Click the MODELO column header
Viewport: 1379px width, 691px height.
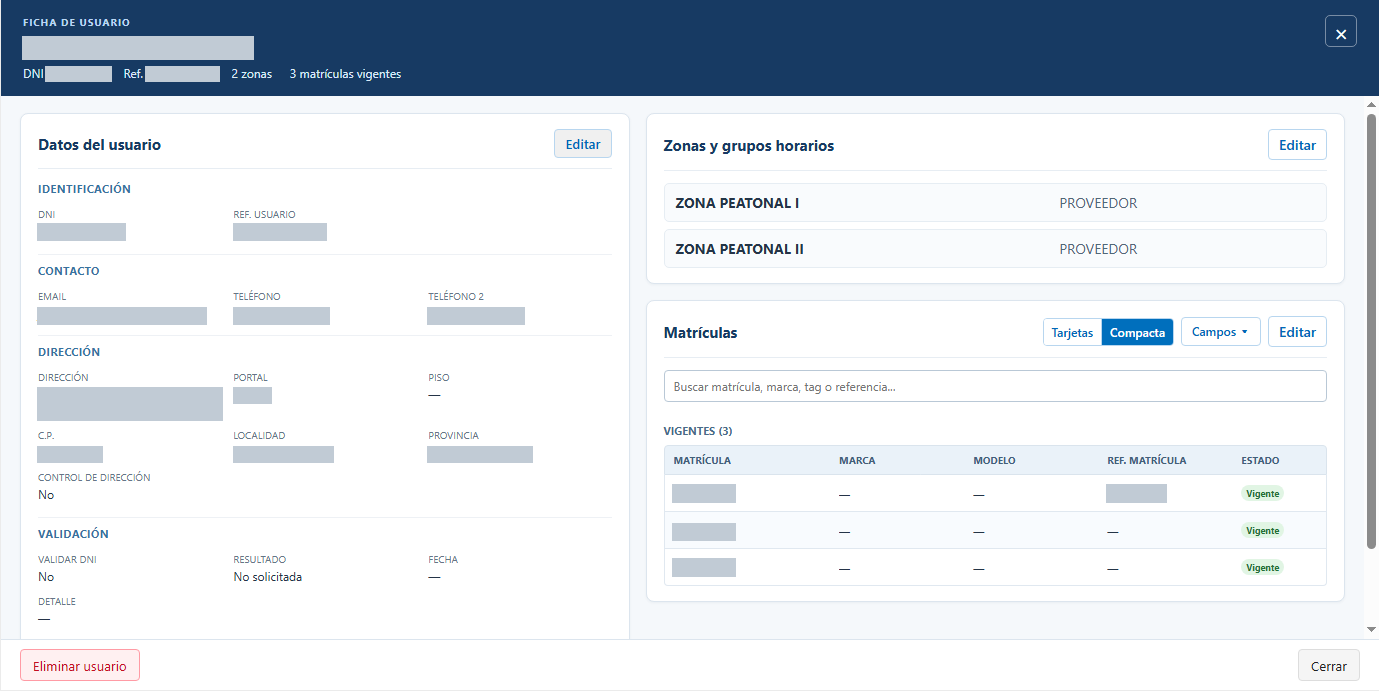(994, 461)
